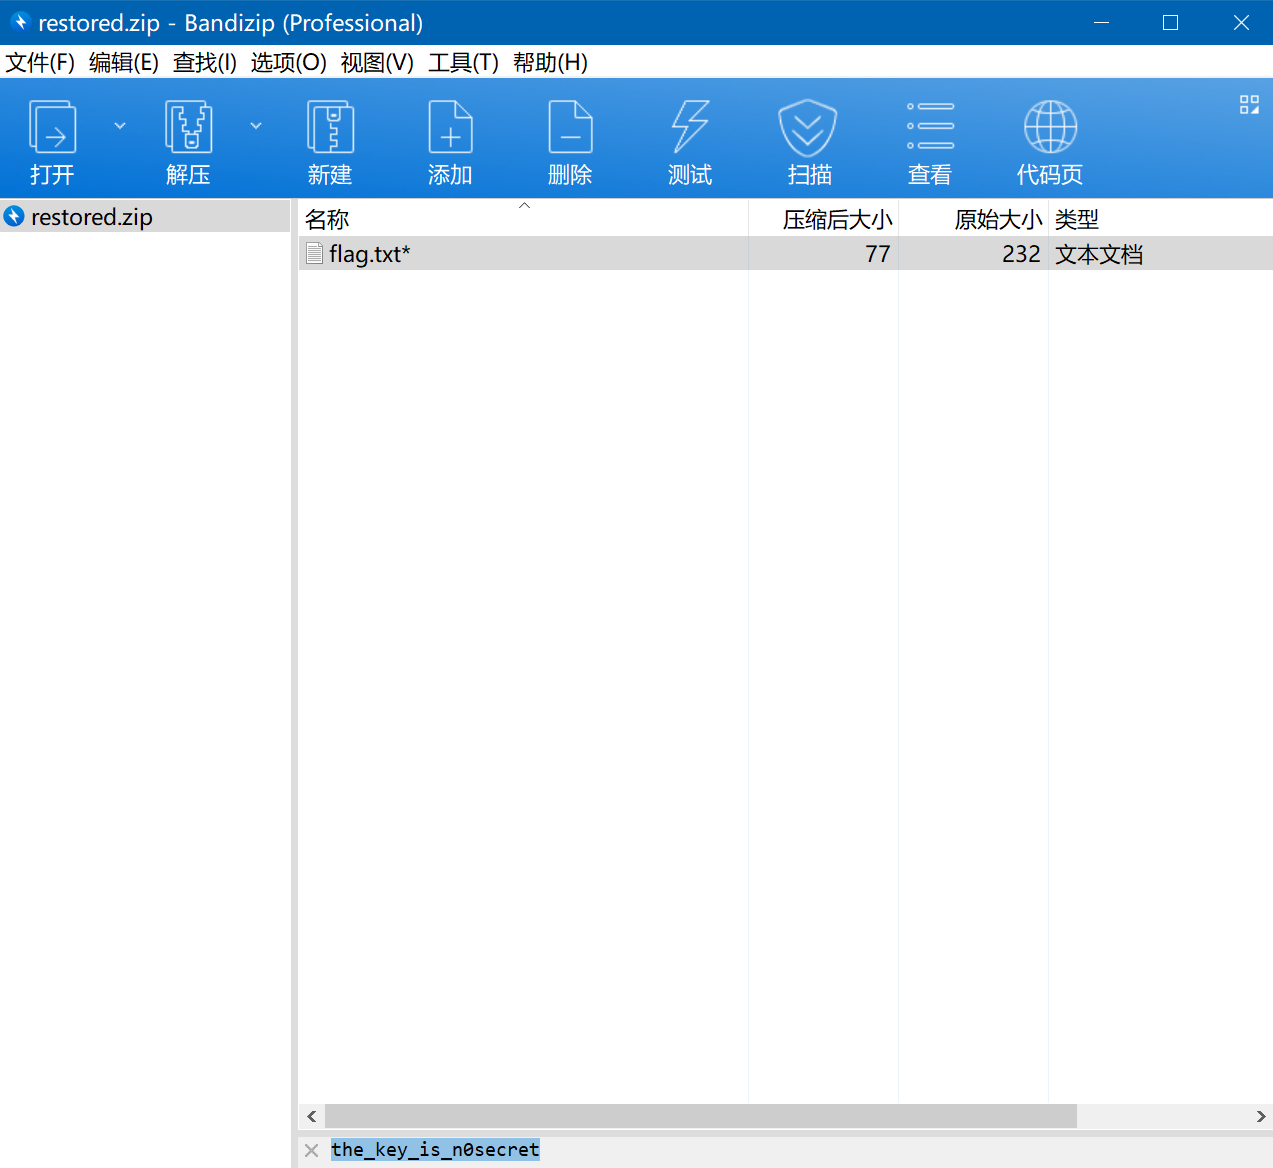
Task: Open the Tools (工具) menu
Action: tap(463, 63)
